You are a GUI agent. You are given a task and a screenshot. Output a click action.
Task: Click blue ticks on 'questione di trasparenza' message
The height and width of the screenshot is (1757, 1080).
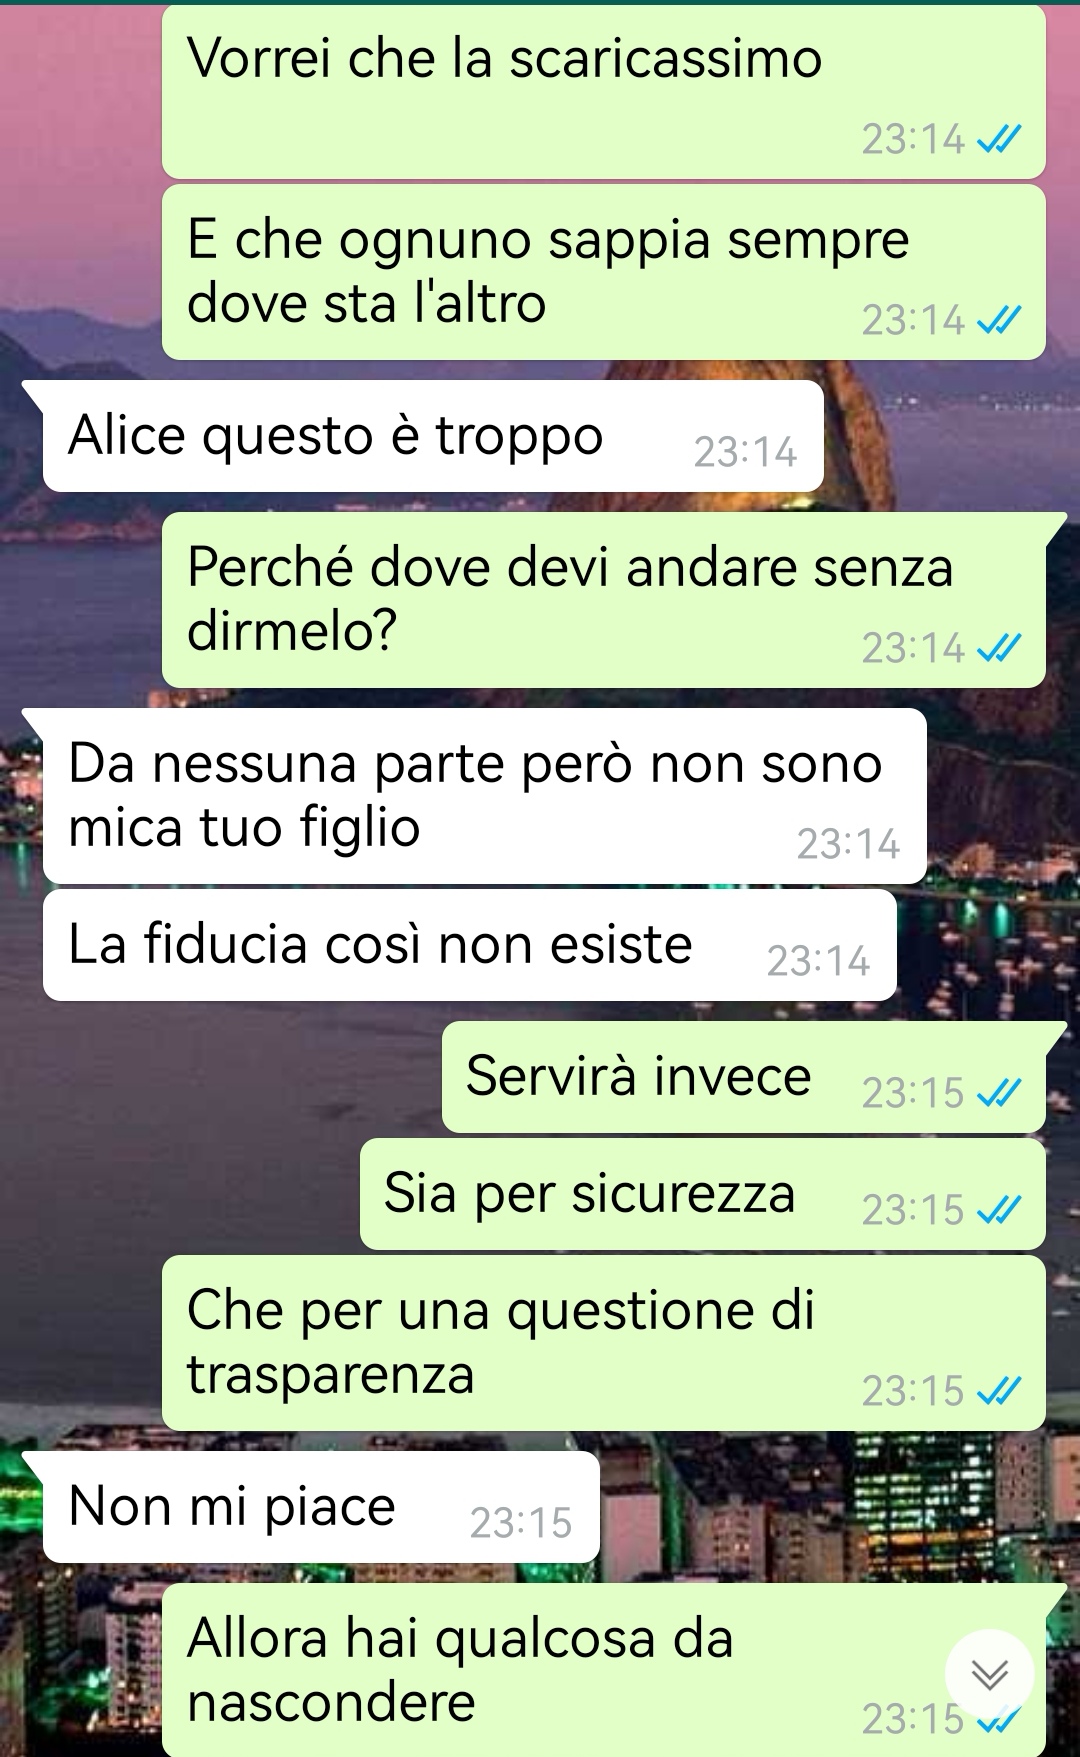click(998, 1391)
